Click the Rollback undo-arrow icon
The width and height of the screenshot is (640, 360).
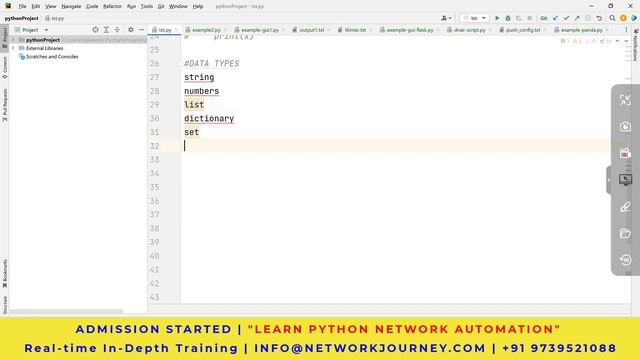pyautogui.click(x=599, y=18)
